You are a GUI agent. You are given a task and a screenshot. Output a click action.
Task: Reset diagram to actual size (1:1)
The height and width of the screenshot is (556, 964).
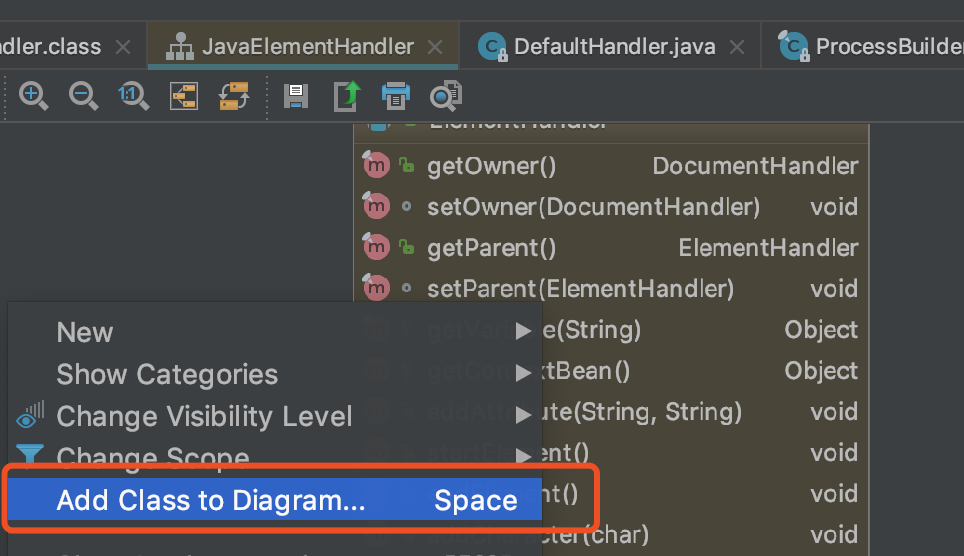(133, 96)
